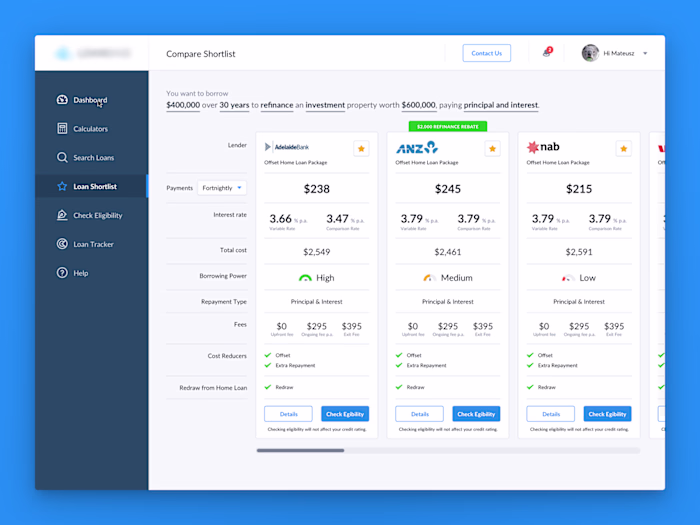700x525 pixels.
Task: Click total cost $2,591
Action: (x=579, y=252)
